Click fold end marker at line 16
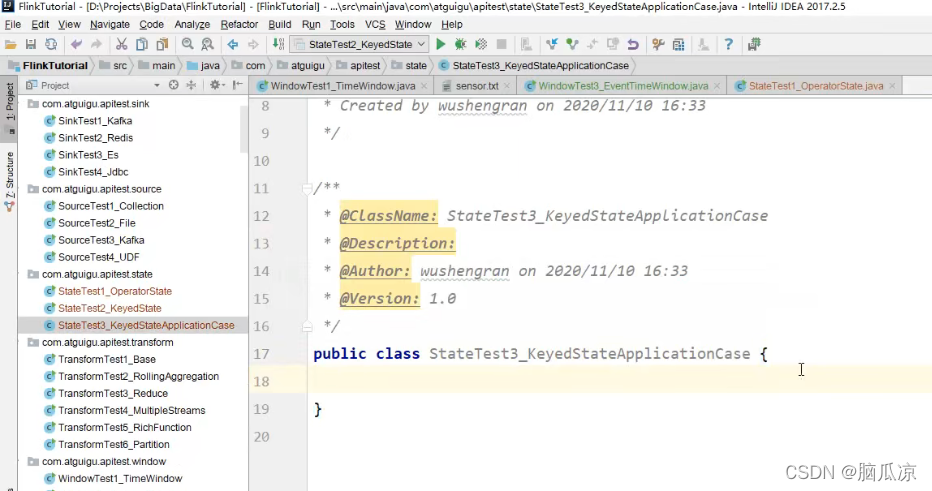 pyautogui.click(x=307, y=326)
